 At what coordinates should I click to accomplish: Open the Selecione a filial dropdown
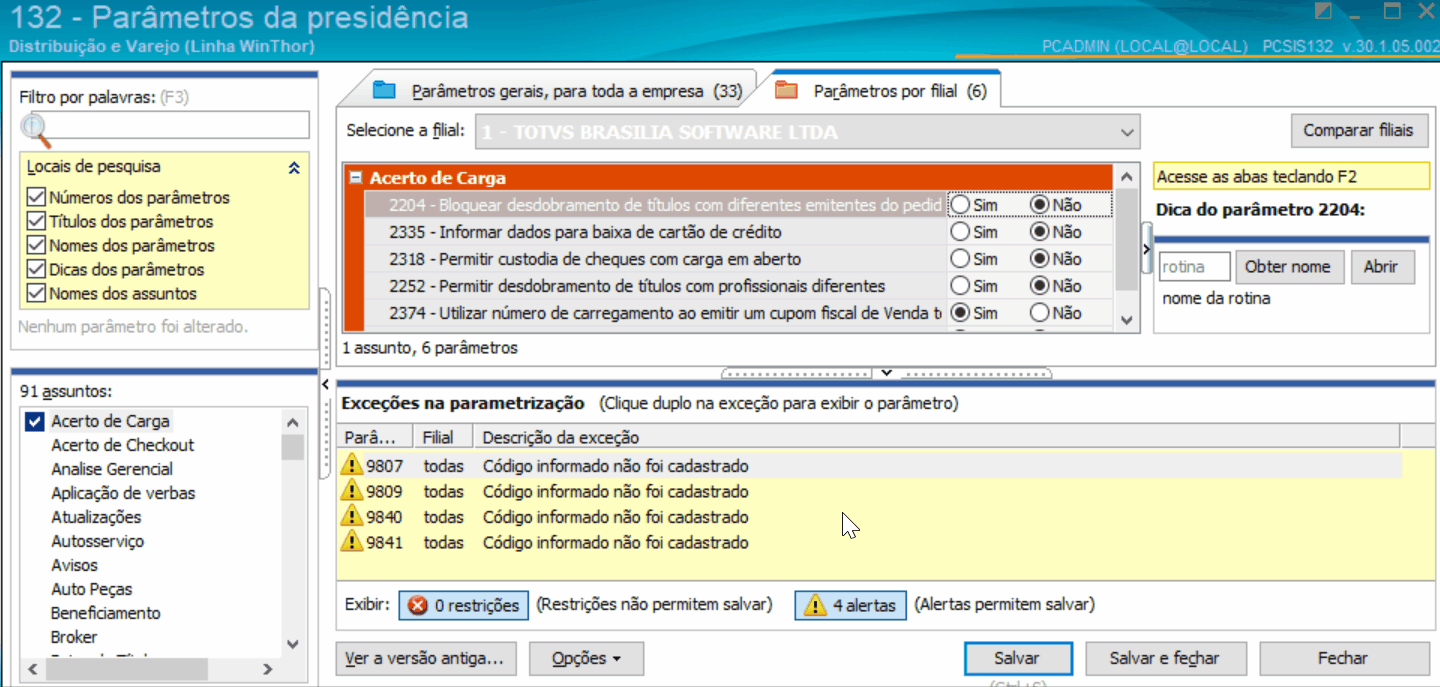1128,132
